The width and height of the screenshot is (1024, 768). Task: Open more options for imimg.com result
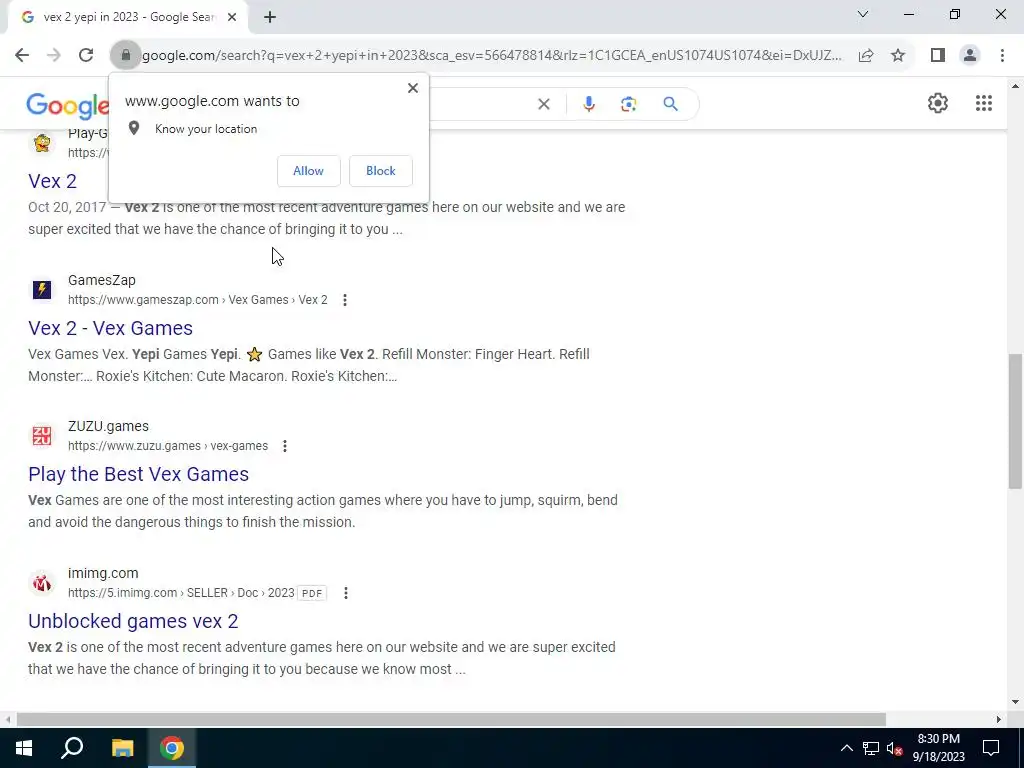coord(345,593)
